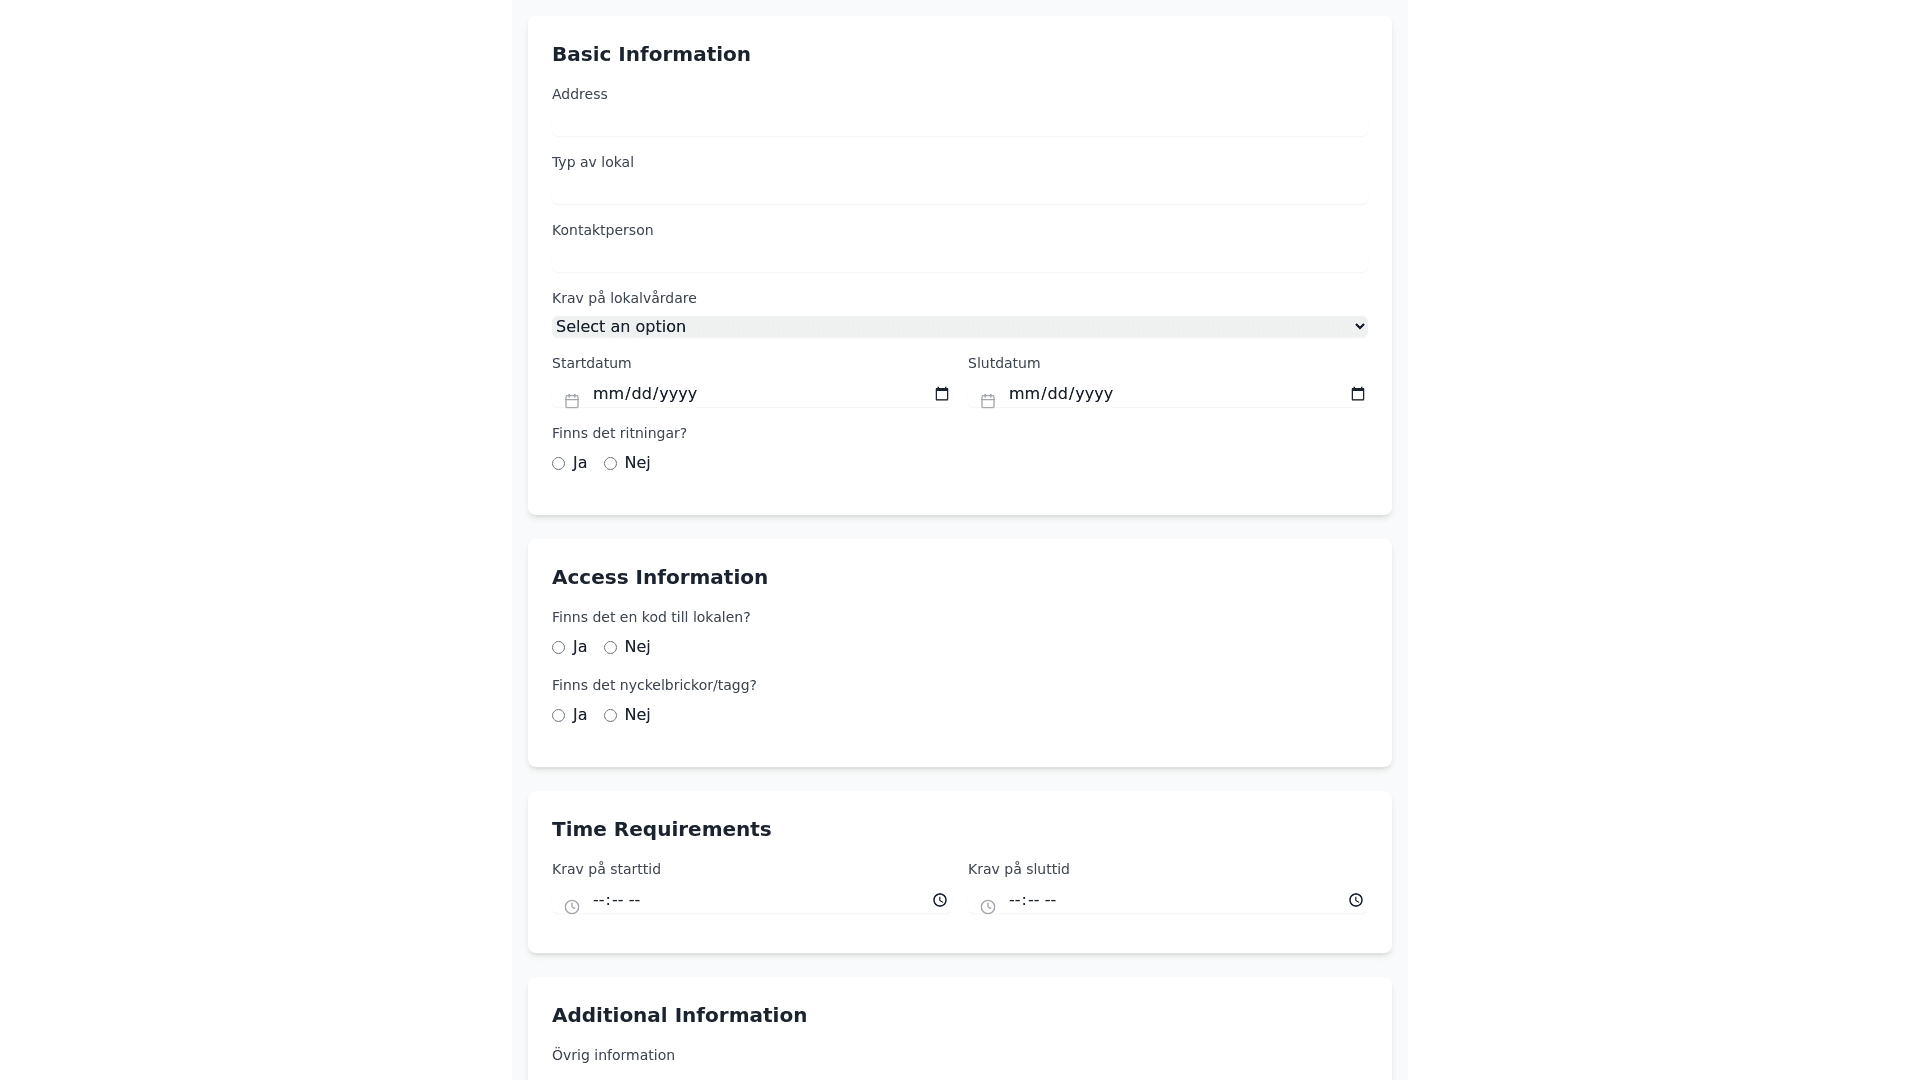This screenshot has height=1080, width=1920.
Task: Click the Startdatum date field
Action: click(750, 394)
